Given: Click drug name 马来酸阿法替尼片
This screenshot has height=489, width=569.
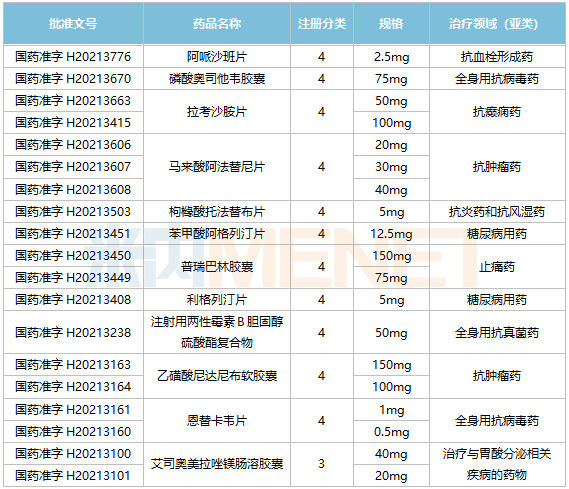Looking at the screenshot, I should tap(217, 167).
